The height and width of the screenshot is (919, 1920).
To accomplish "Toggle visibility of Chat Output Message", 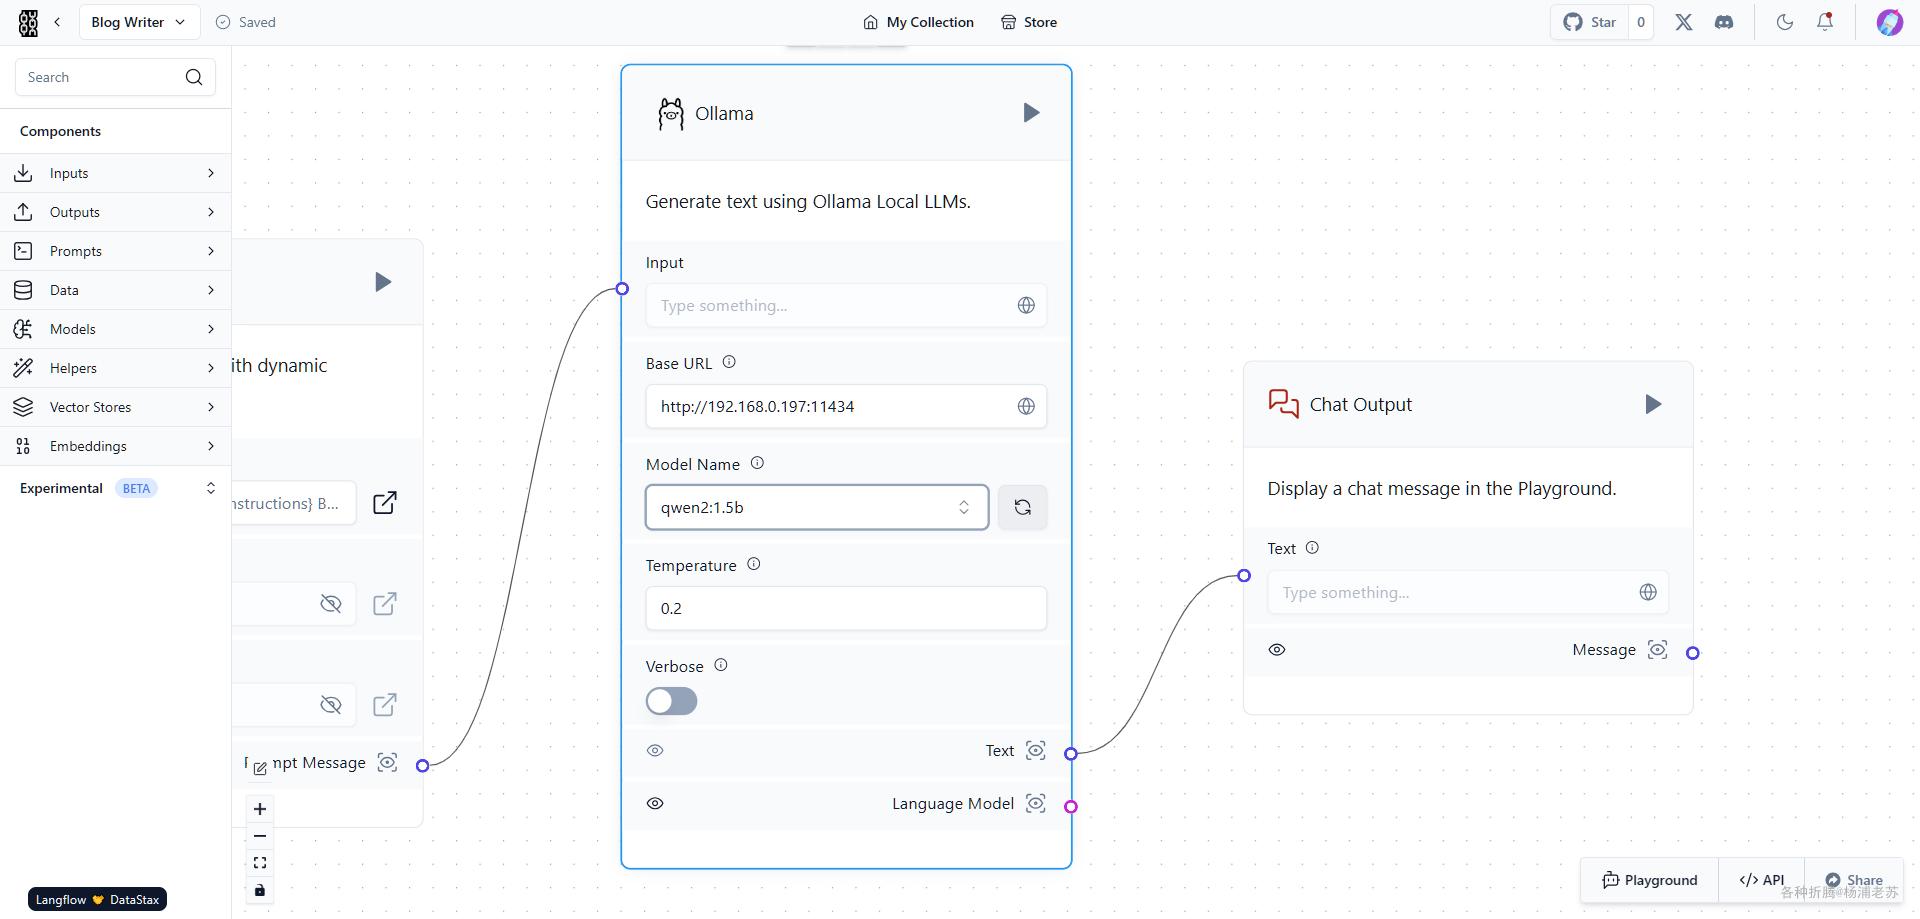I will [x=1277, y=650].
